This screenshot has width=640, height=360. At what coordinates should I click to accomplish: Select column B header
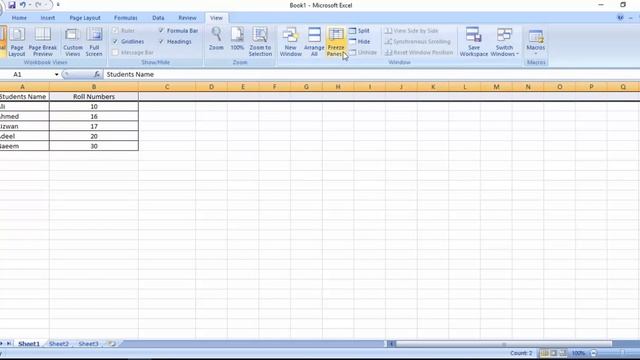94,87
